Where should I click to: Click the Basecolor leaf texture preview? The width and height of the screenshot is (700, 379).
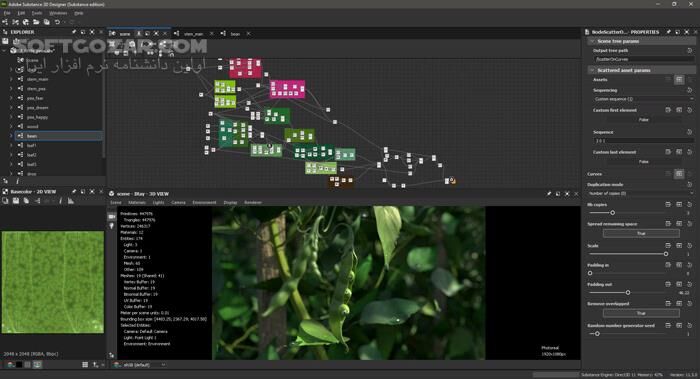coord(53,282)
